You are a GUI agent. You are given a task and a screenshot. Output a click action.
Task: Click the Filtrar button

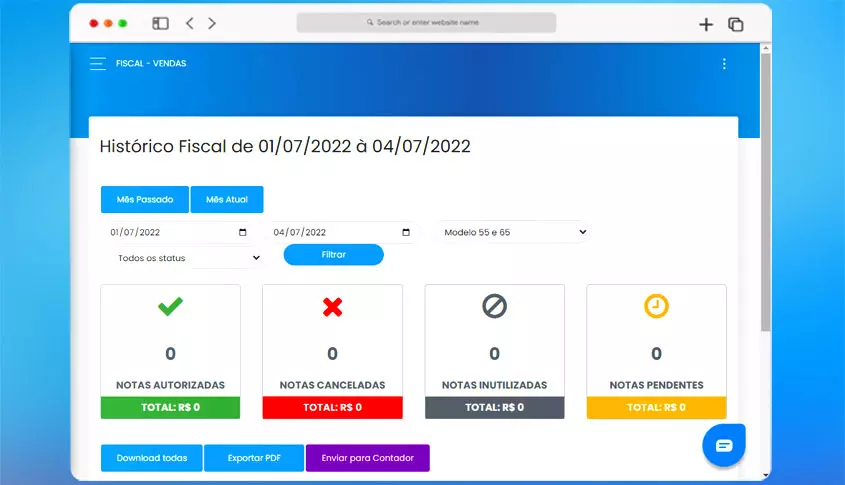point(334,255)
